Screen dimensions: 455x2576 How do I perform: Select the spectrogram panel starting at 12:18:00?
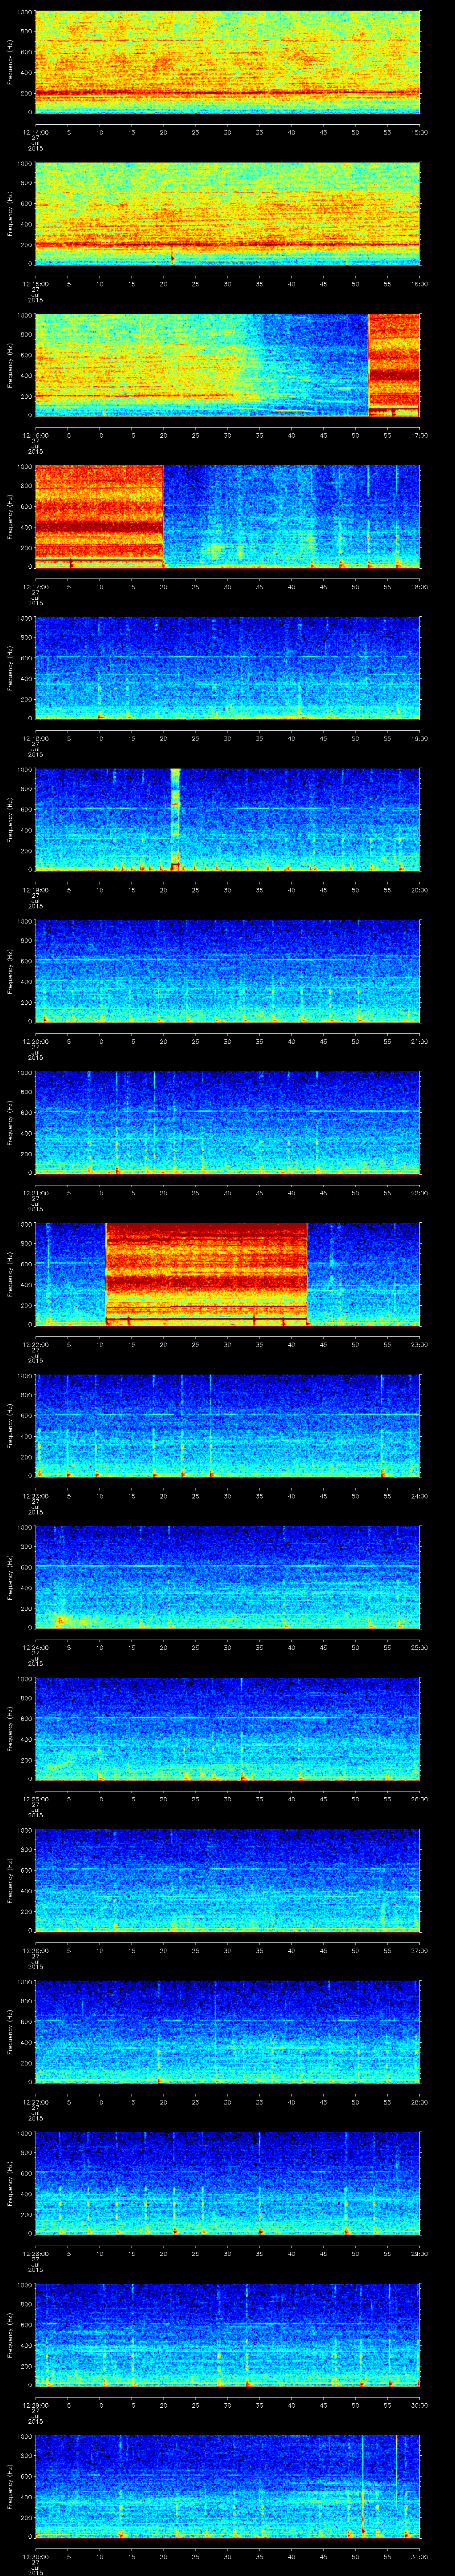[x=227, y=668]
